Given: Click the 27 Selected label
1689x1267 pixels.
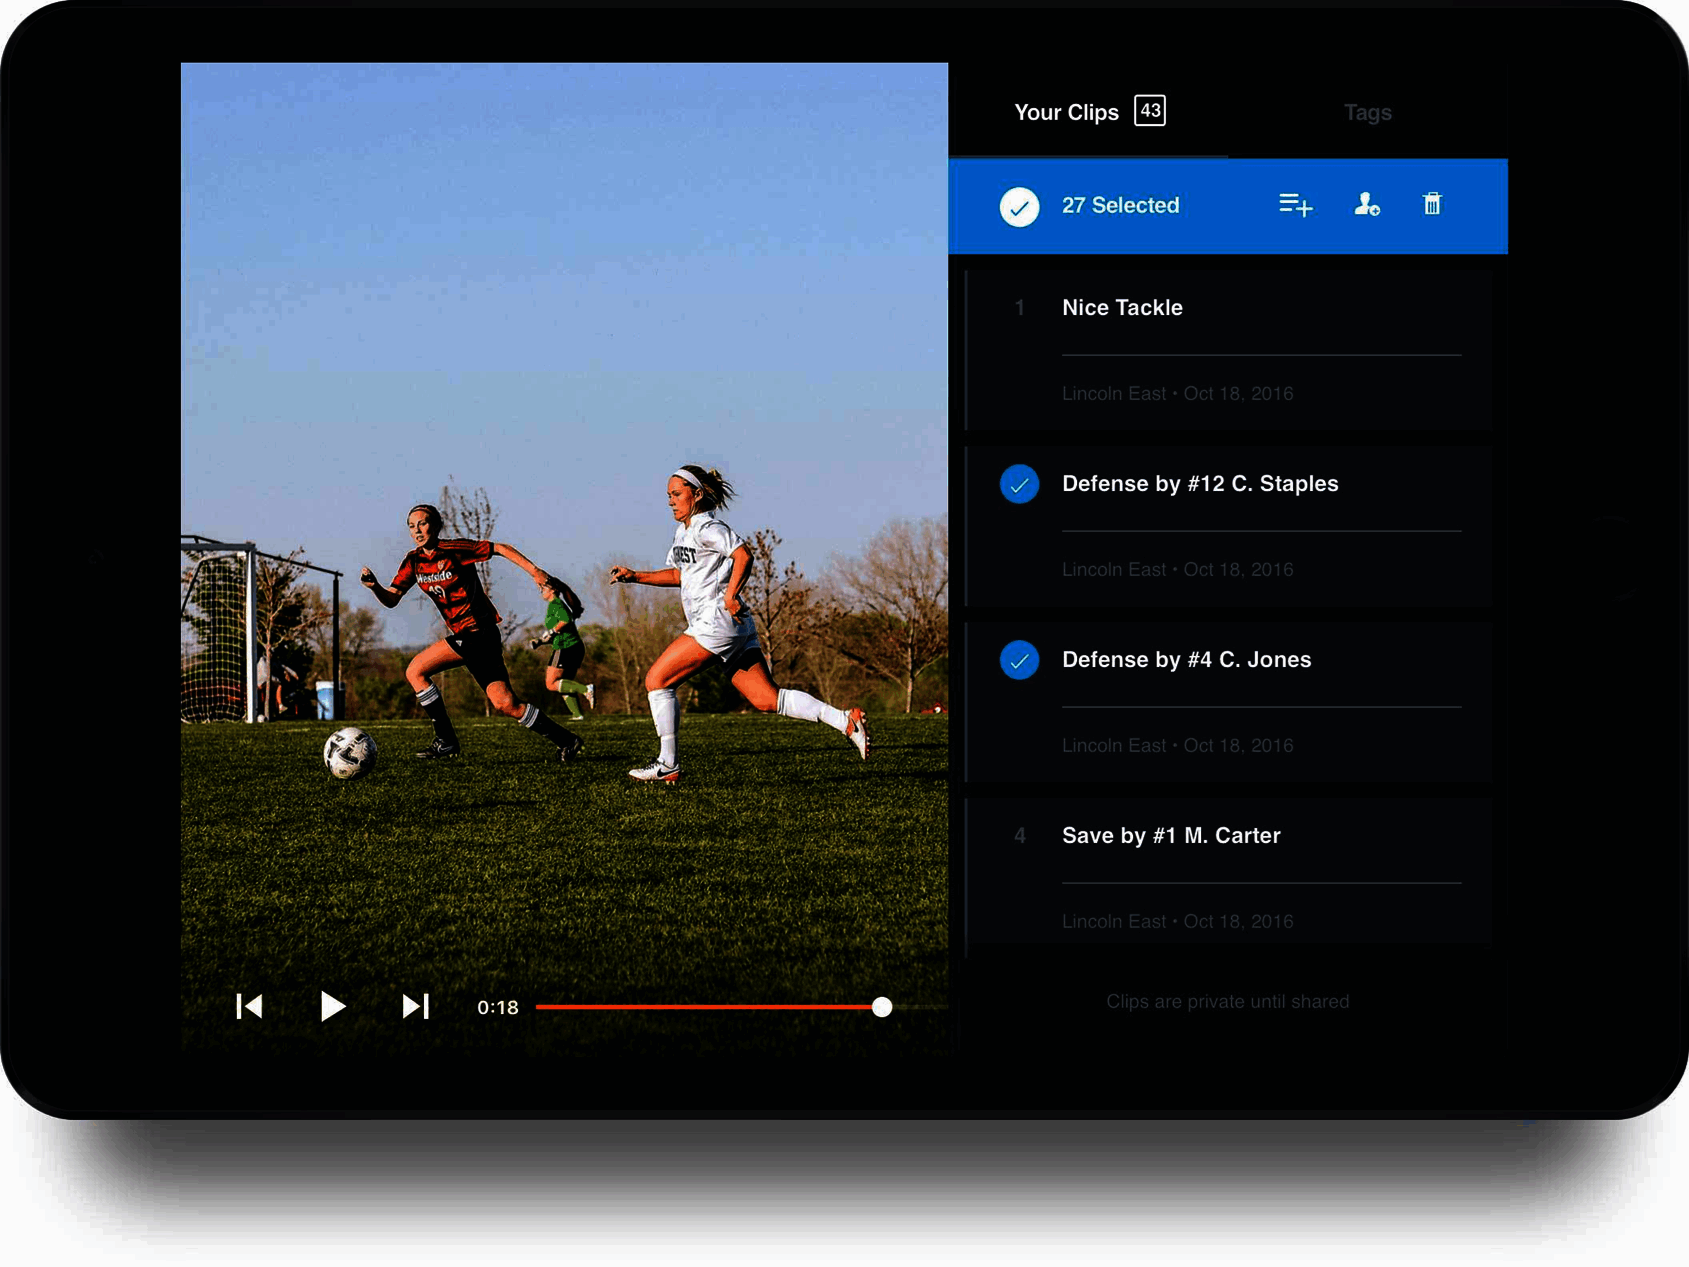Looking at the screenshot, I should point(1121,205).
